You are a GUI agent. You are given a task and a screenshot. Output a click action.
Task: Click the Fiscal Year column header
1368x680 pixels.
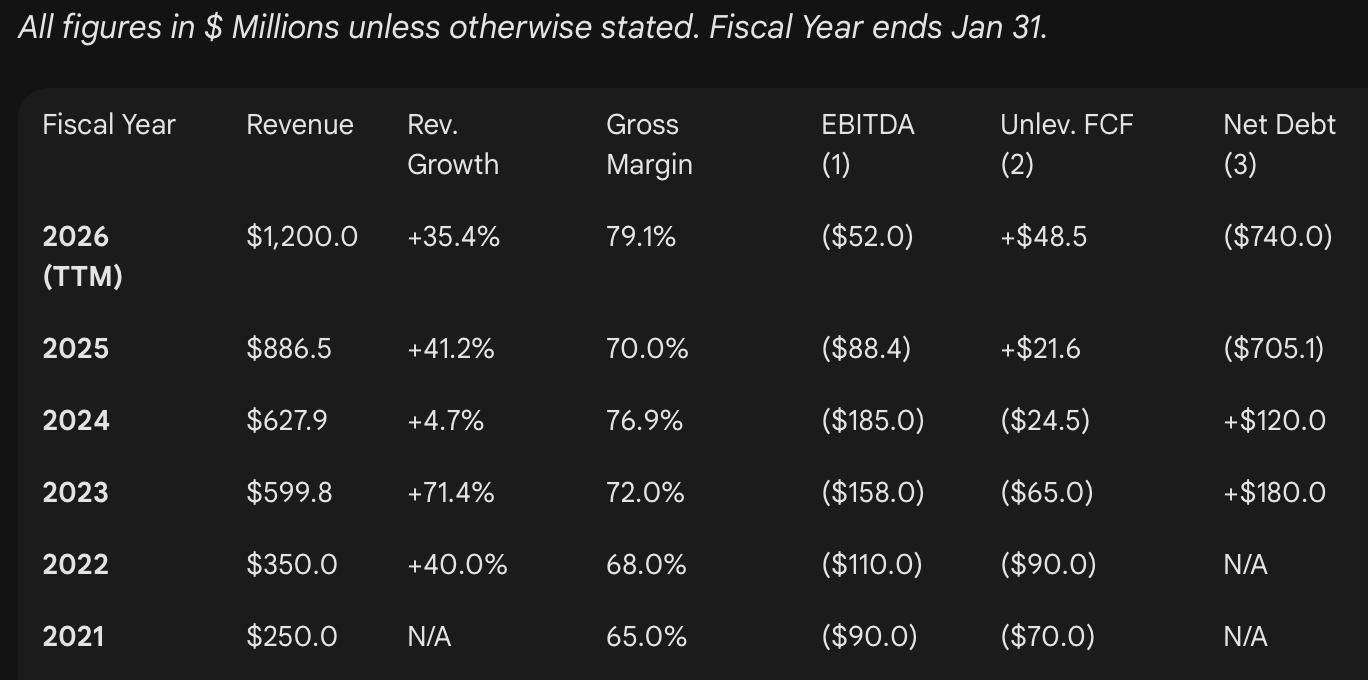pos(109,125)
